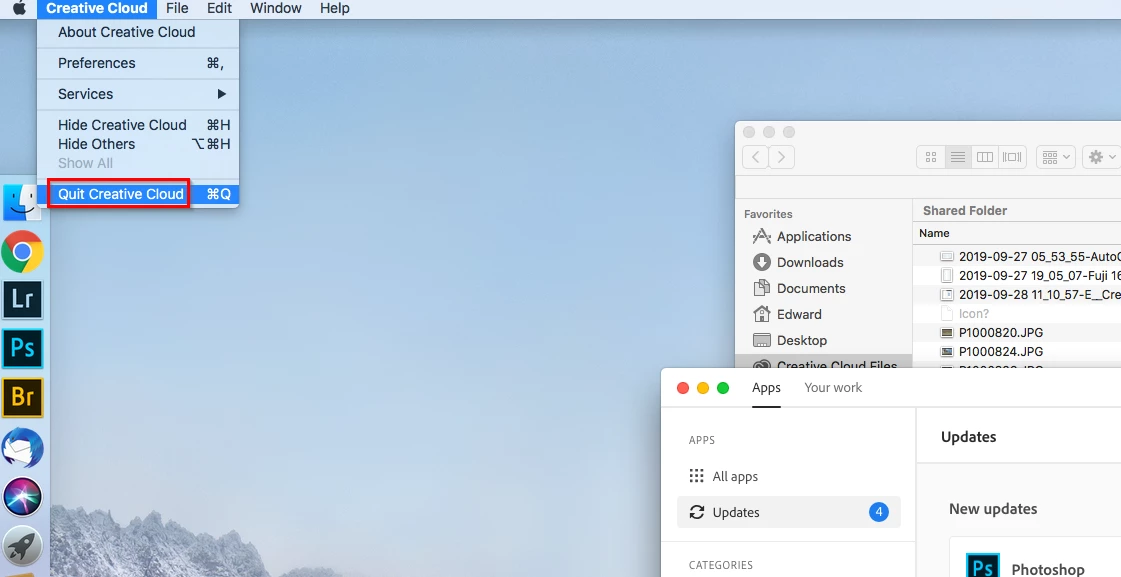The width and height of the screenshot is (1121, 577).
Task: Open Launchpad rocket icon in Dock
Action: click(x=22, y=546)
